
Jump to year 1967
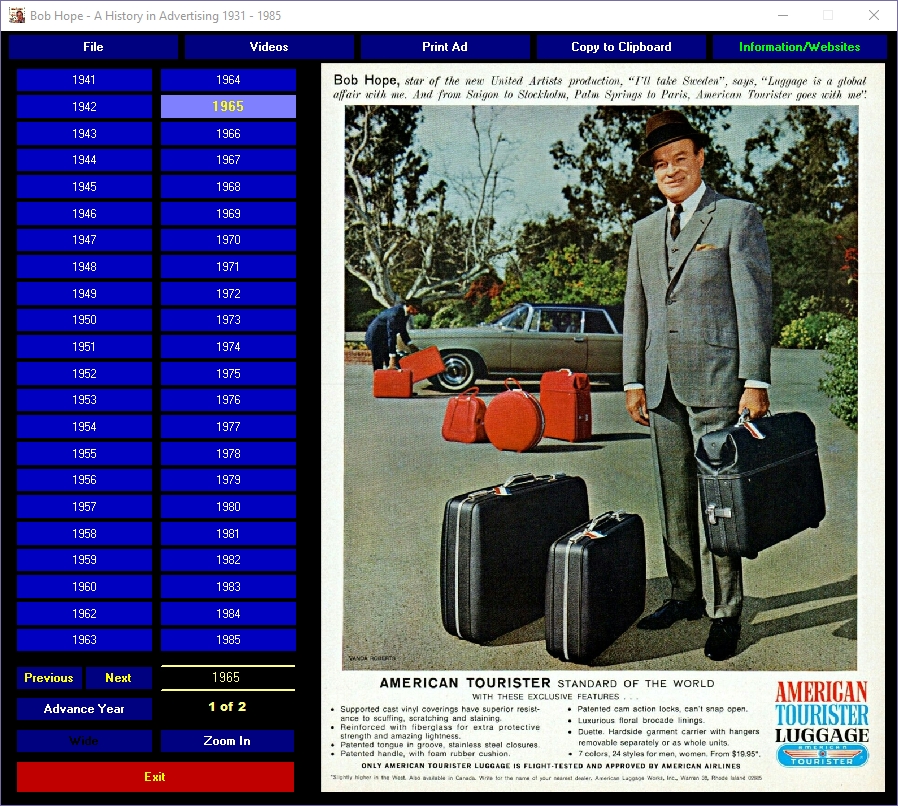coord(229,160)
